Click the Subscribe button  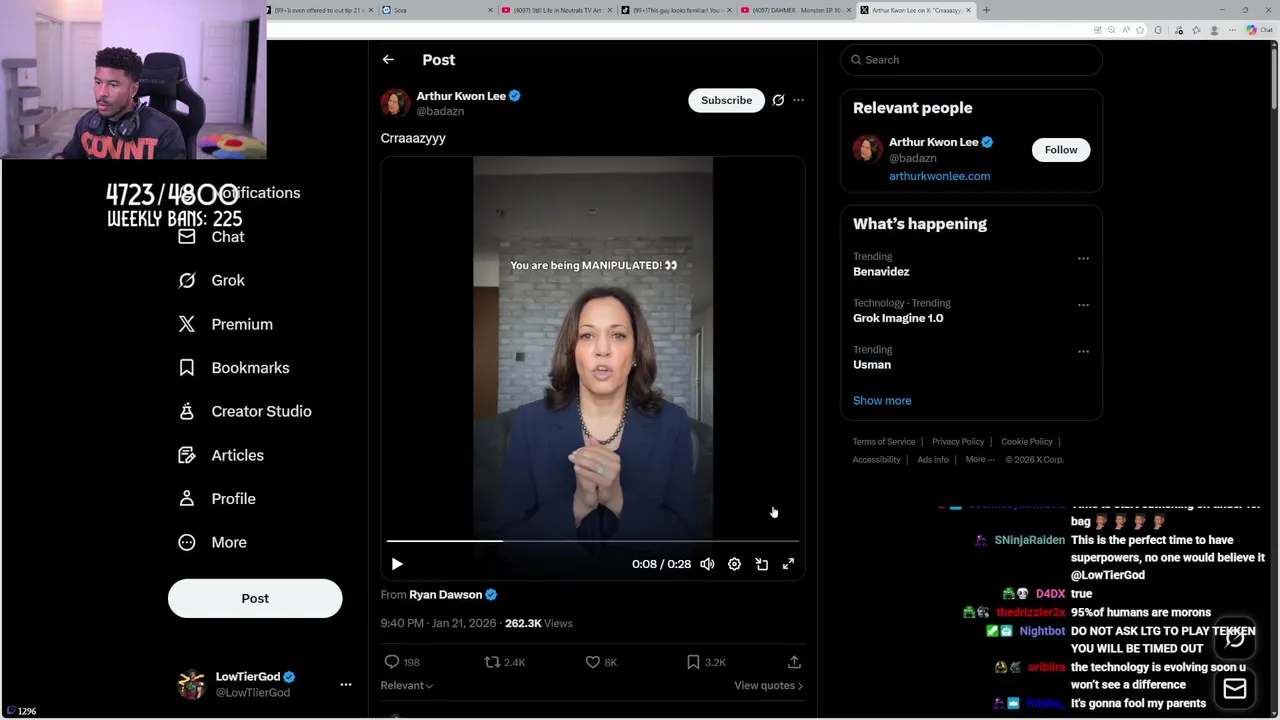click(726, 100)
